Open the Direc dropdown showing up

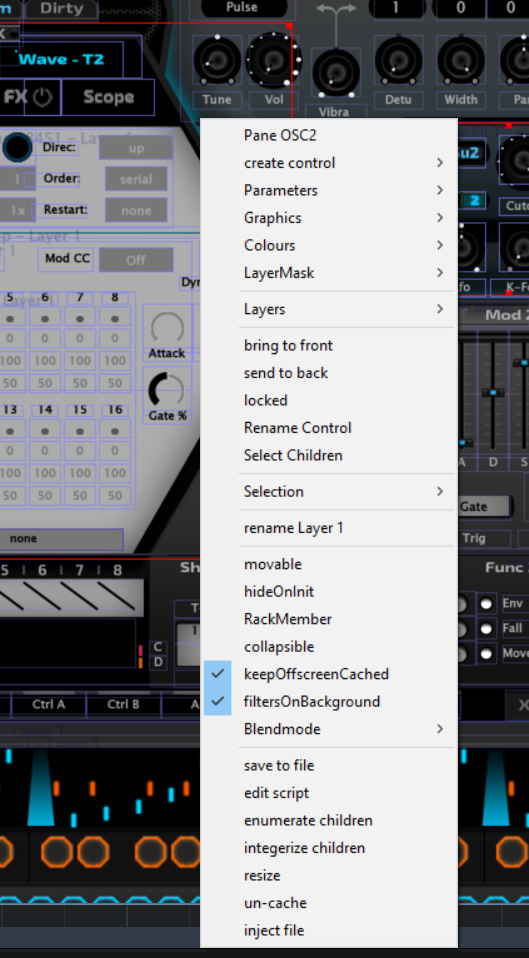pos(136,148)
